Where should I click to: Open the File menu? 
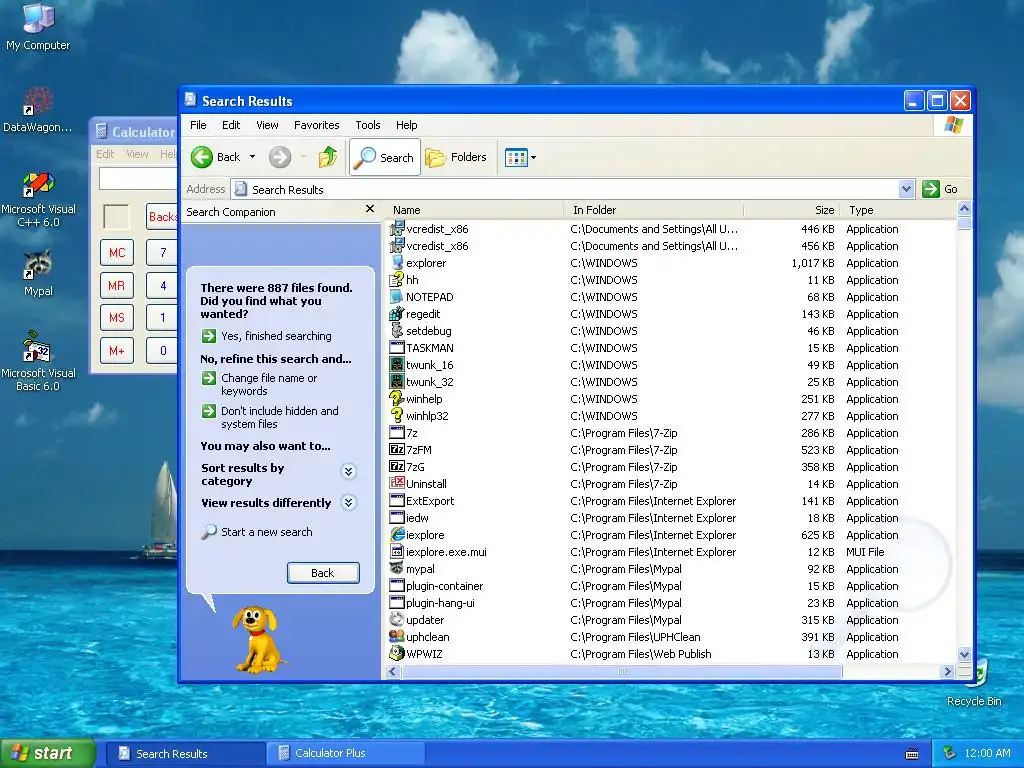[198, 125]
